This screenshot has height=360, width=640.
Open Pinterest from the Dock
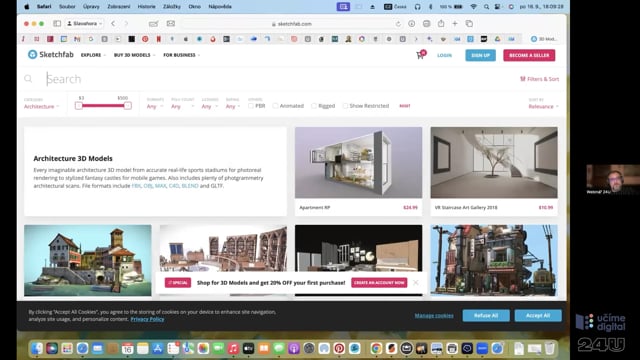[339, 348]
